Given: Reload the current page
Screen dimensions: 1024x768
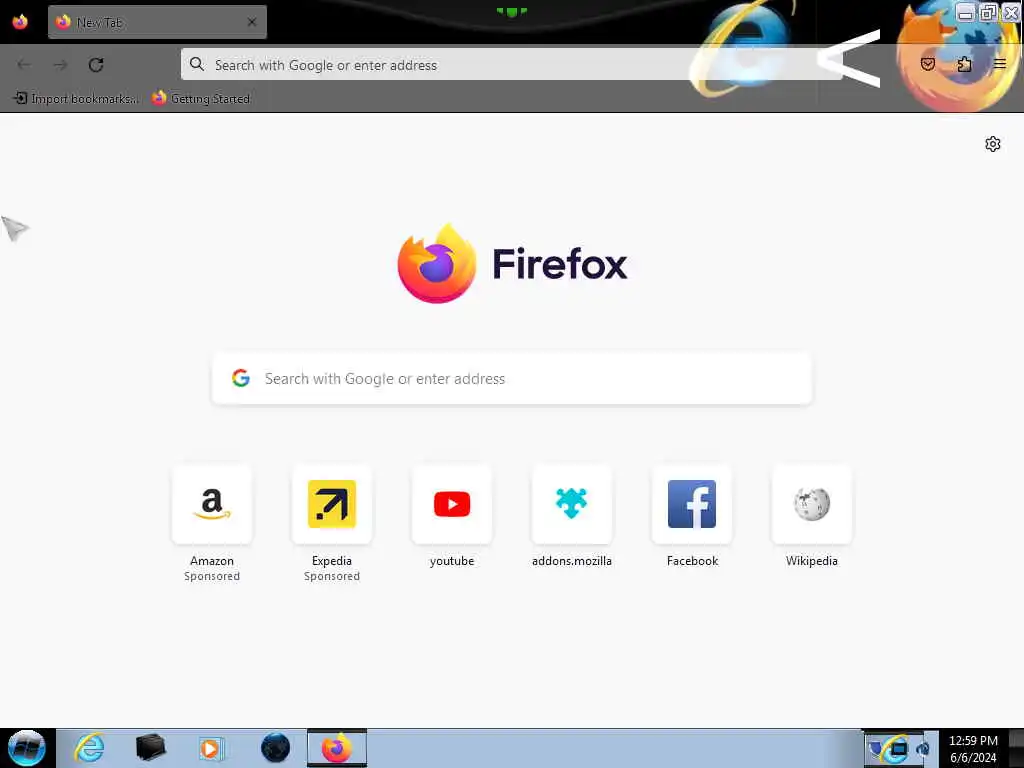Looking at the screenshot, I should [96, 65].
